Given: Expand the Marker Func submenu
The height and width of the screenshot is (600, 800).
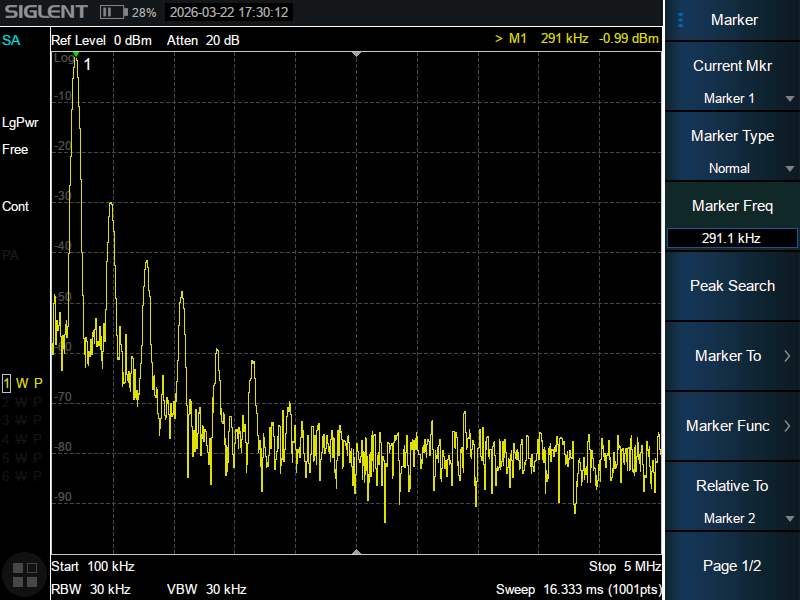Looking at the screenshot, I should (732, 426).
